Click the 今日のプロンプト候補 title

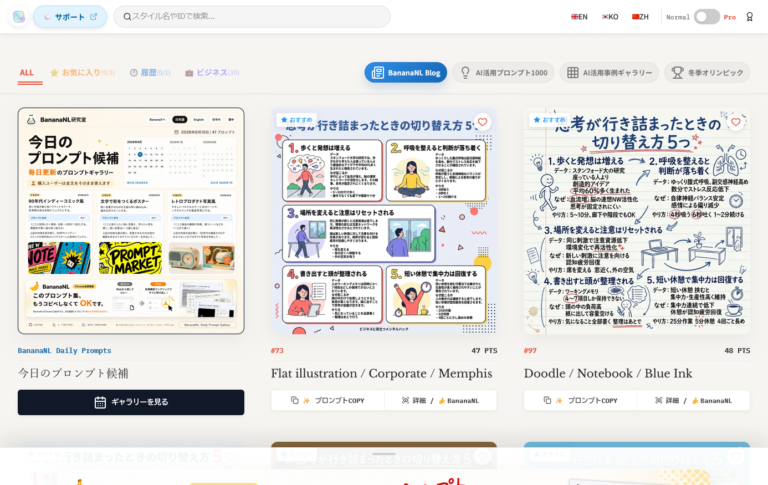73,373
